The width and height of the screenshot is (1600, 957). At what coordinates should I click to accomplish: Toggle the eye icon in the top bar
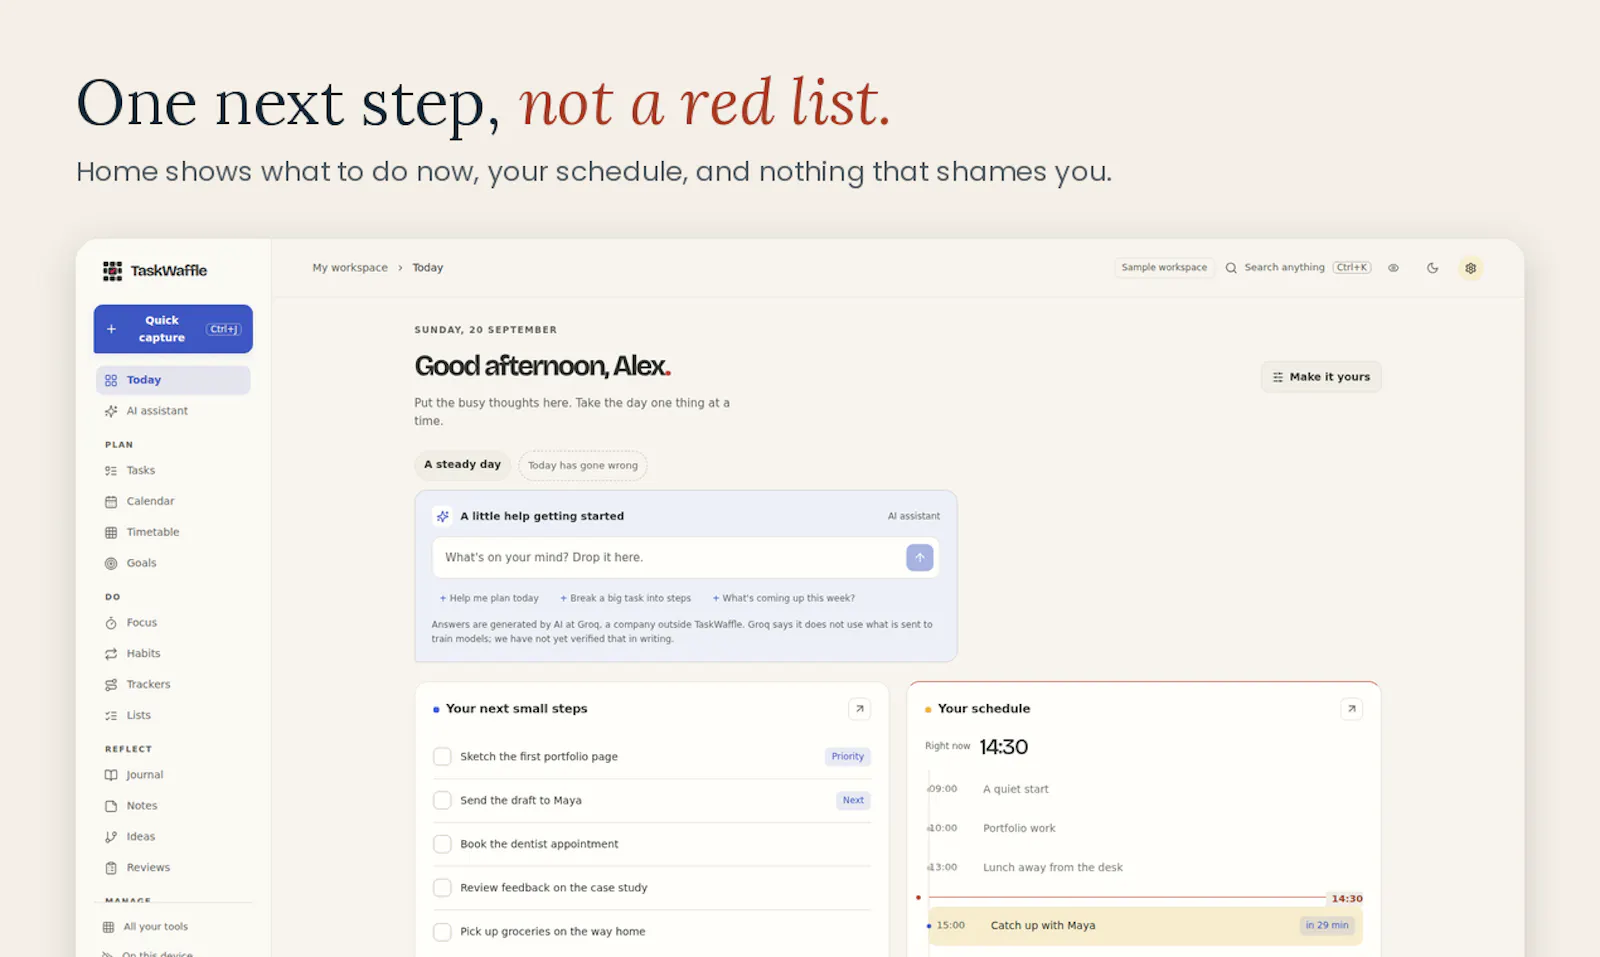click(1393, 268)
